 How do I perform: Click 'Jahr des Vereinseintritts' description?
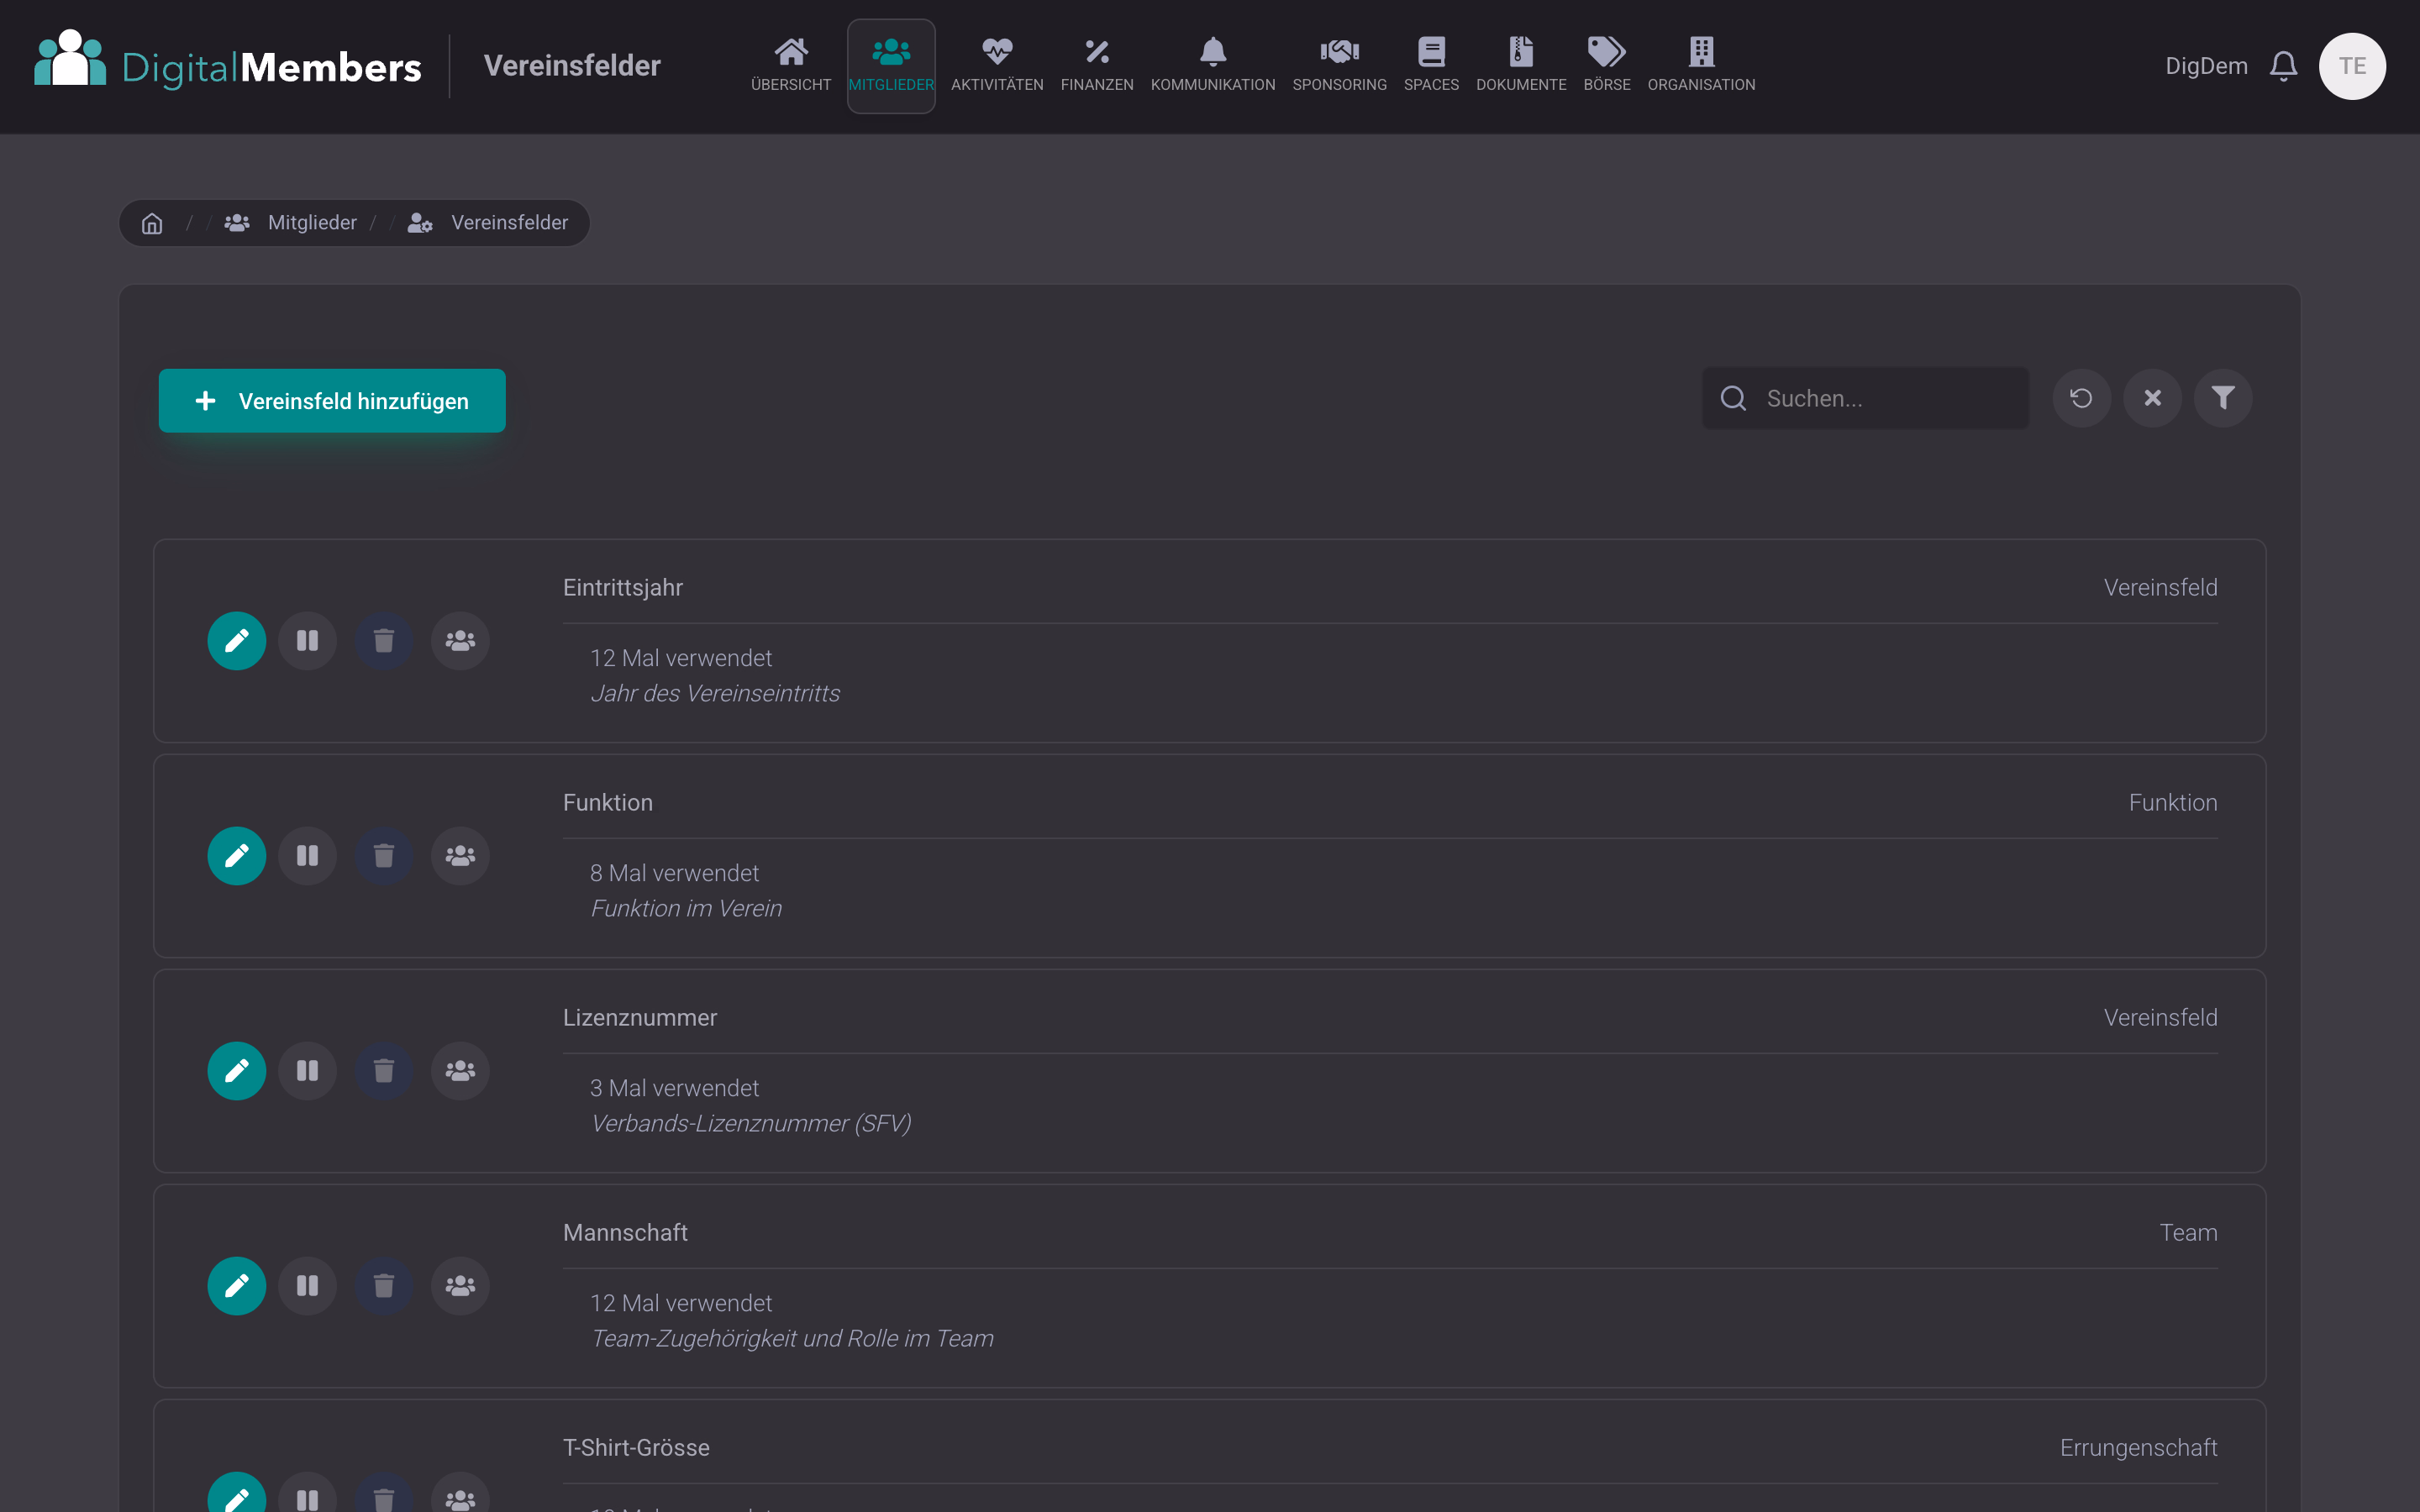[x=715, y=693]
